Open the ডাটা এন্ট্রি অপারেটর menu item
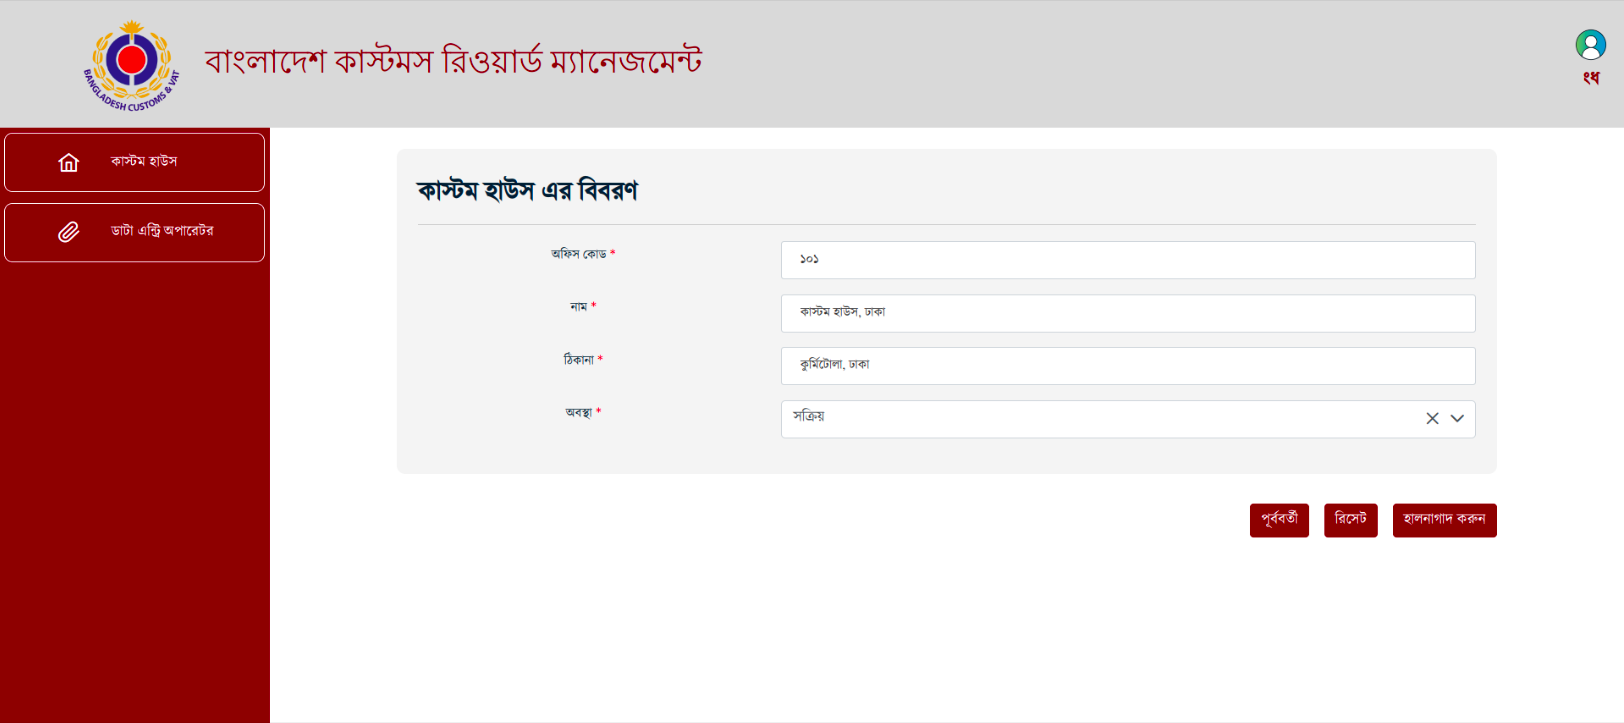This screenshot has width=1624, height=723. pyautogui.click(x=134, y=232)
